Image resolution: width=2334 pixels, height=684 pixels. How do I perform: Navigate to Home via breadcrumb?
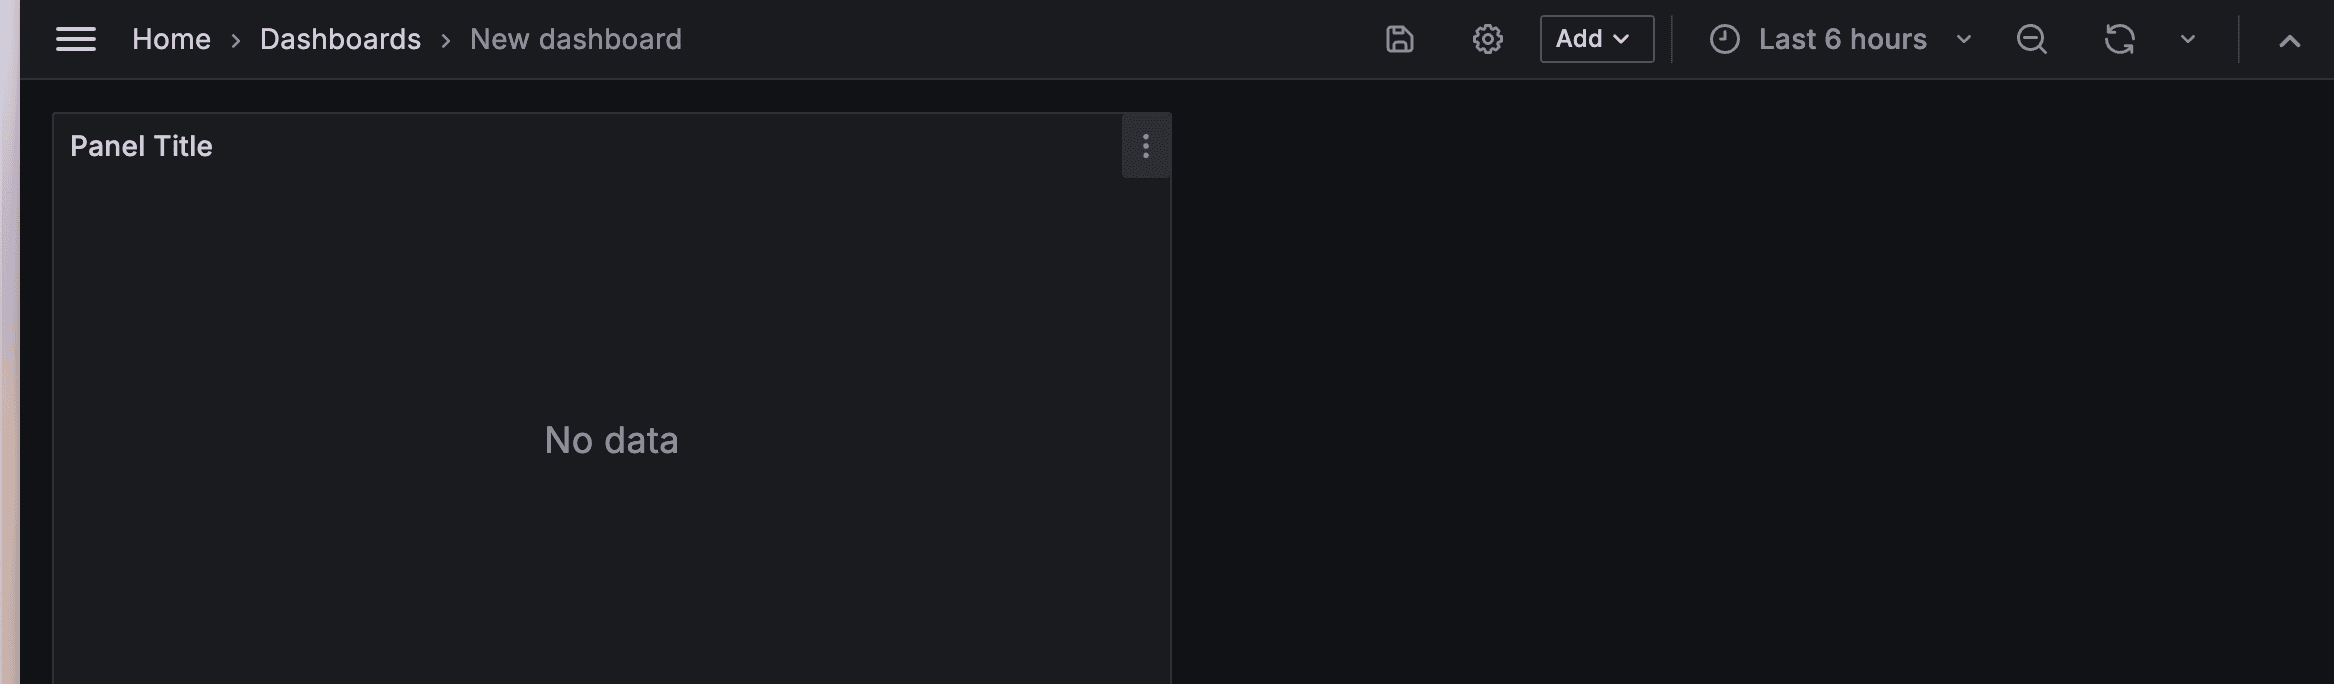pyautogui.click(x=171, y=39)
